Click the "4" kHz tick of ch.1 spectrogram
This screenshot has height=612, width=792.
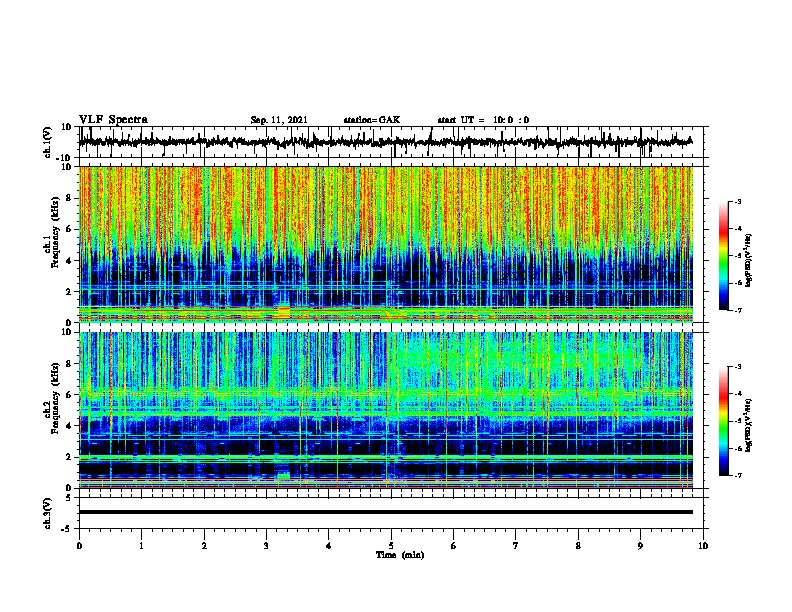click(69, 261)
